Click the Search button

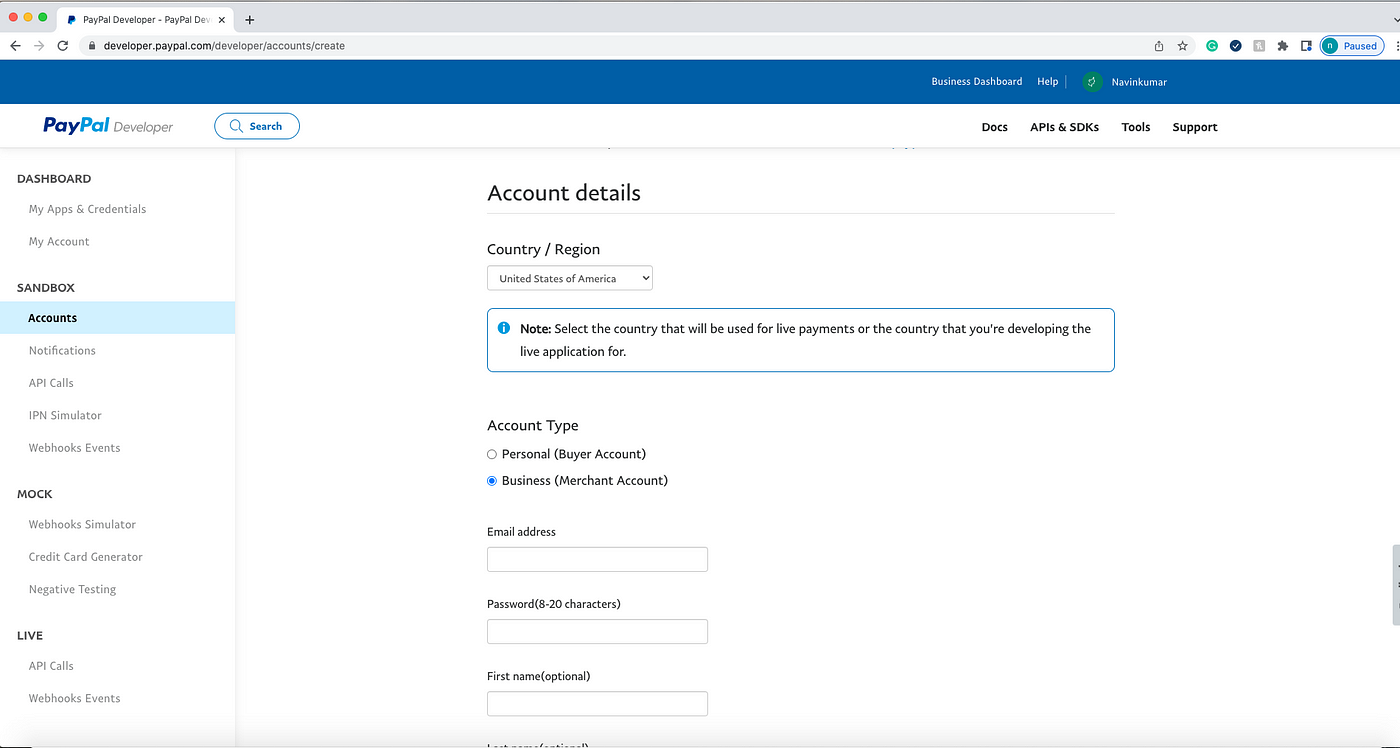257,126
